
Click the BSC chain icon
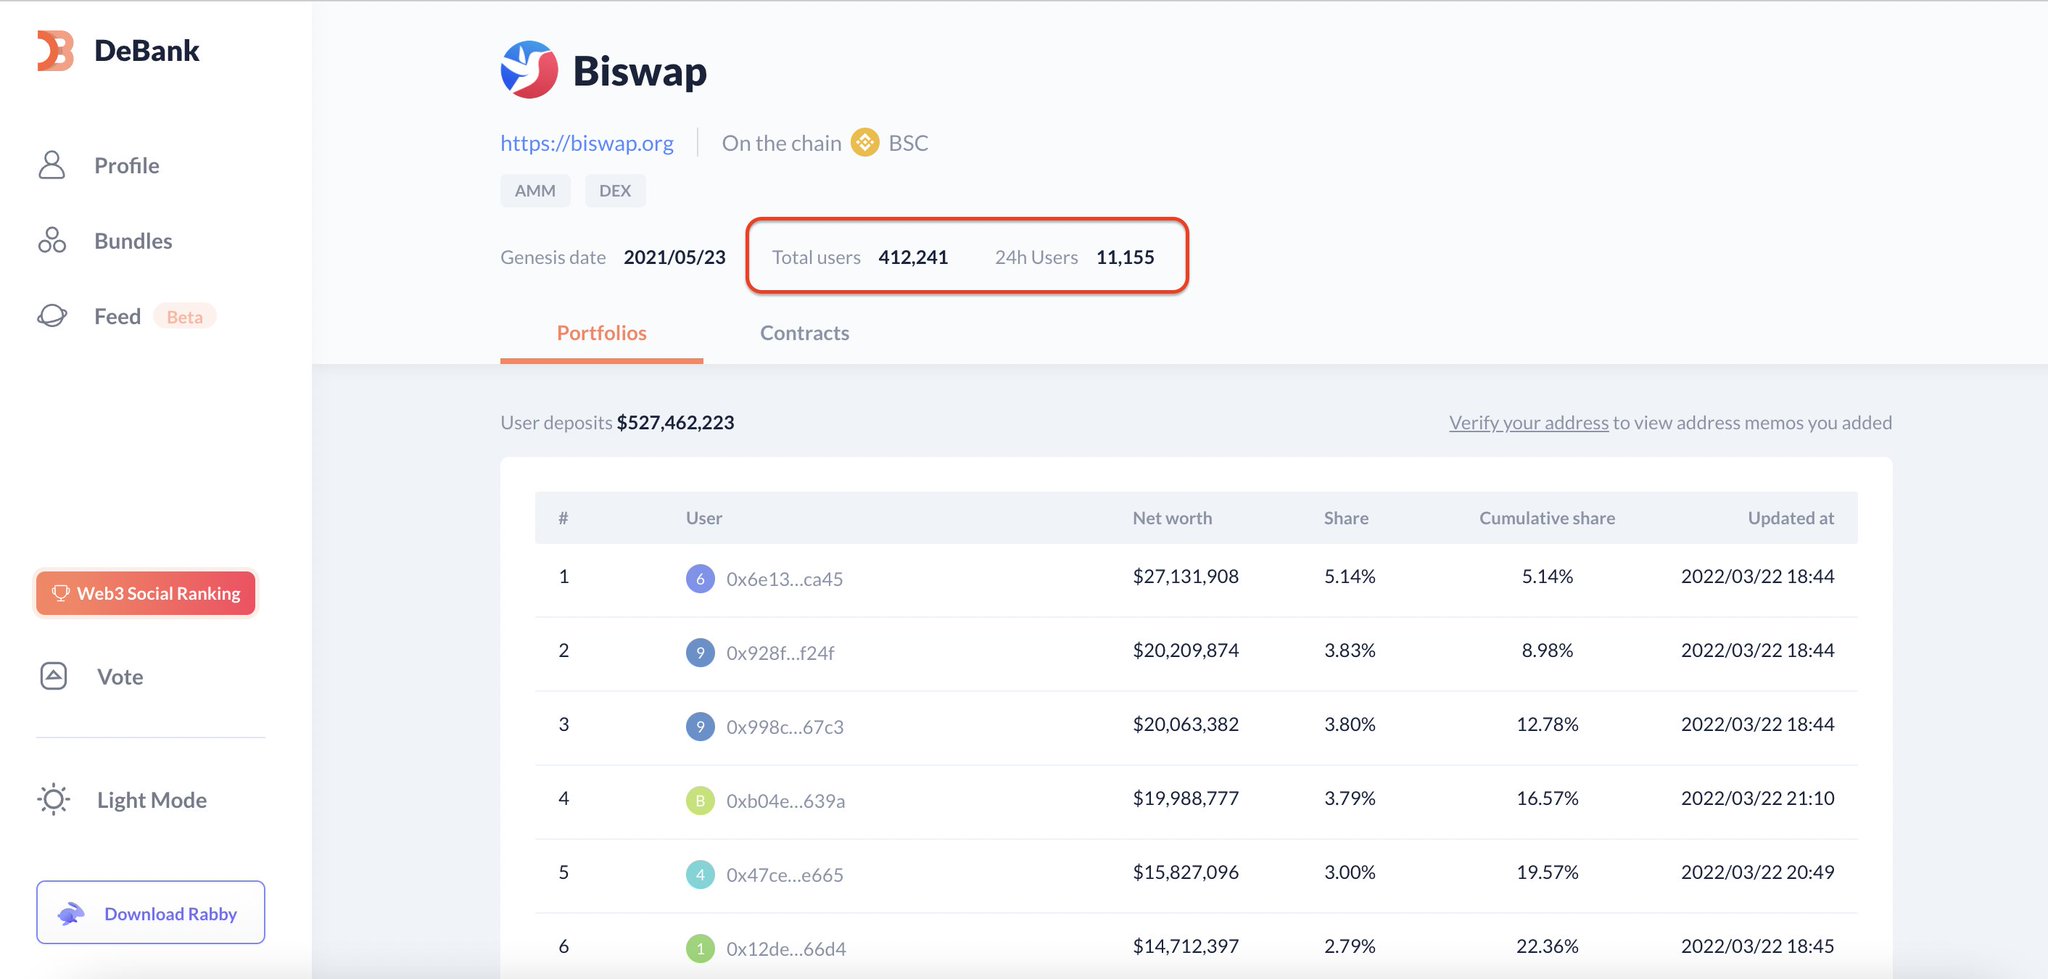point(863,143)
